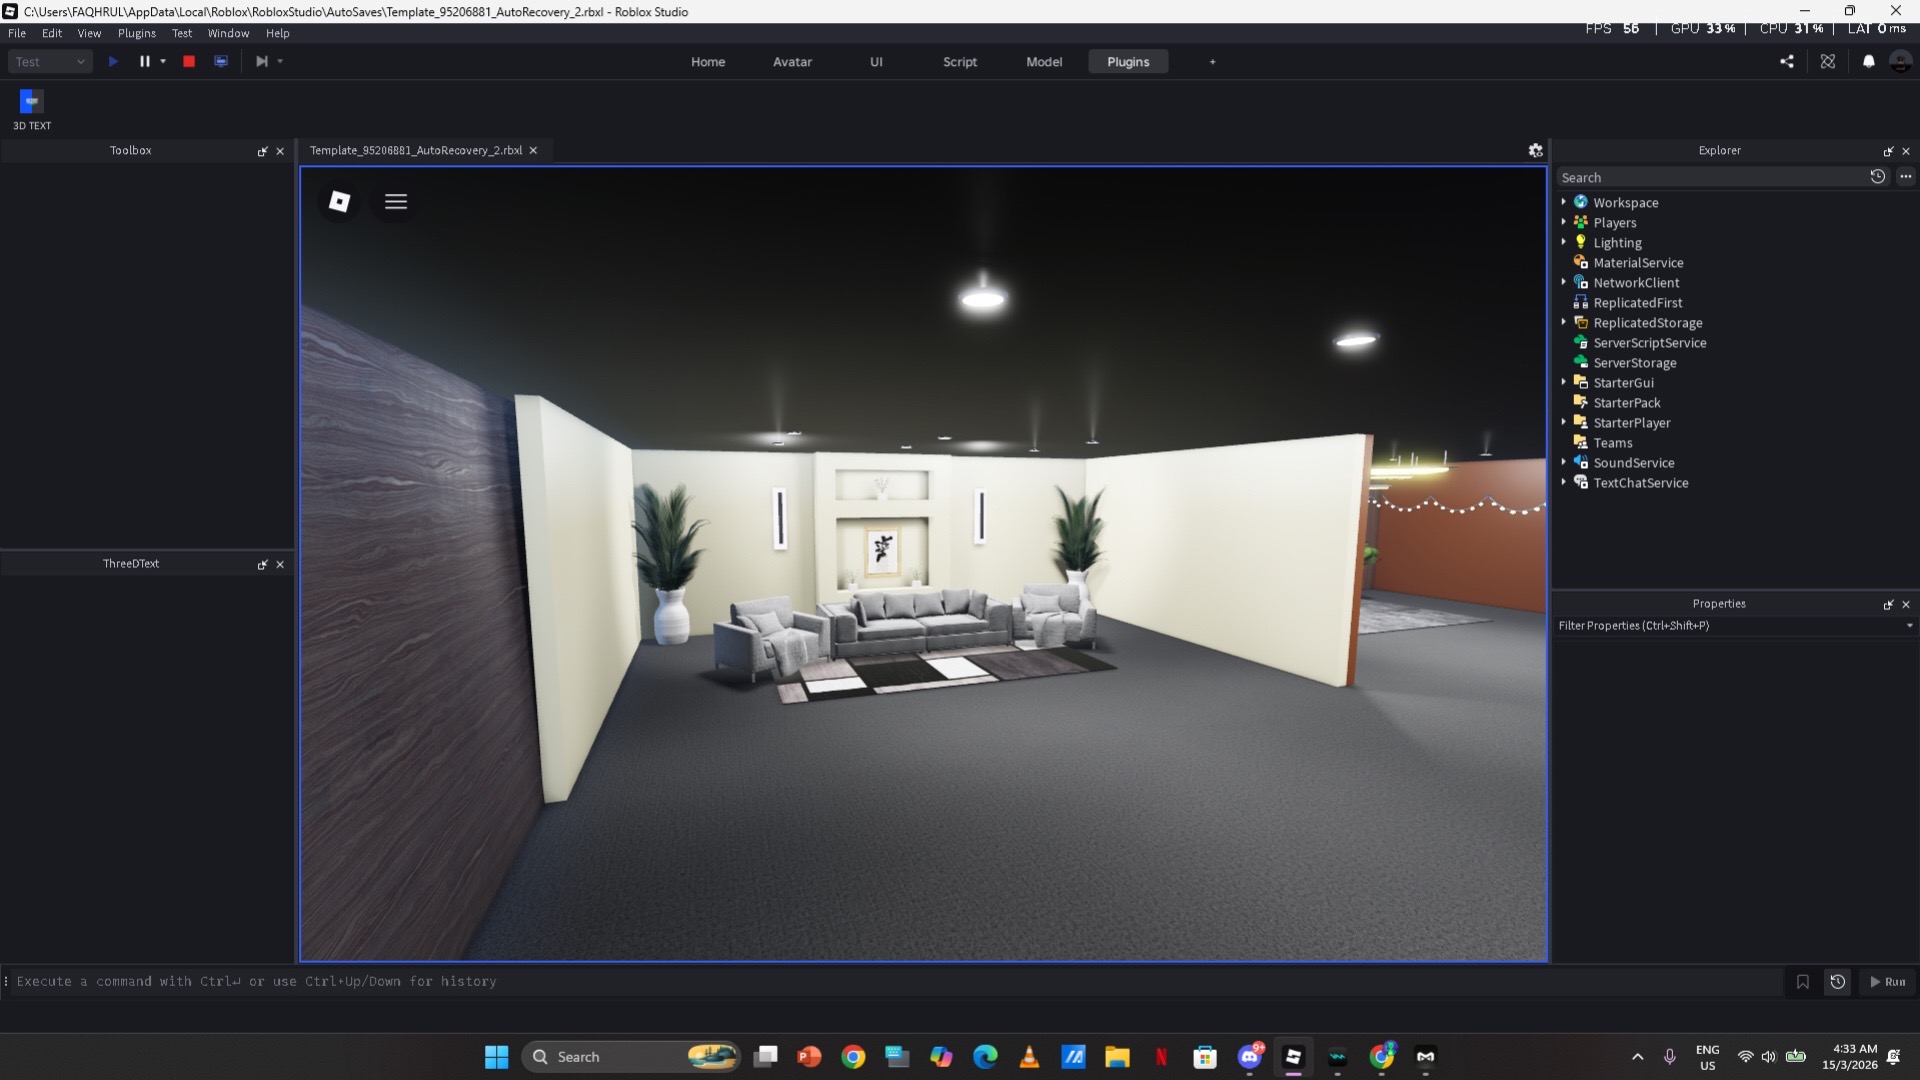Switch to the Home ribbon tab
The width and height of the screenshot is (1920, 1080).
708,61
